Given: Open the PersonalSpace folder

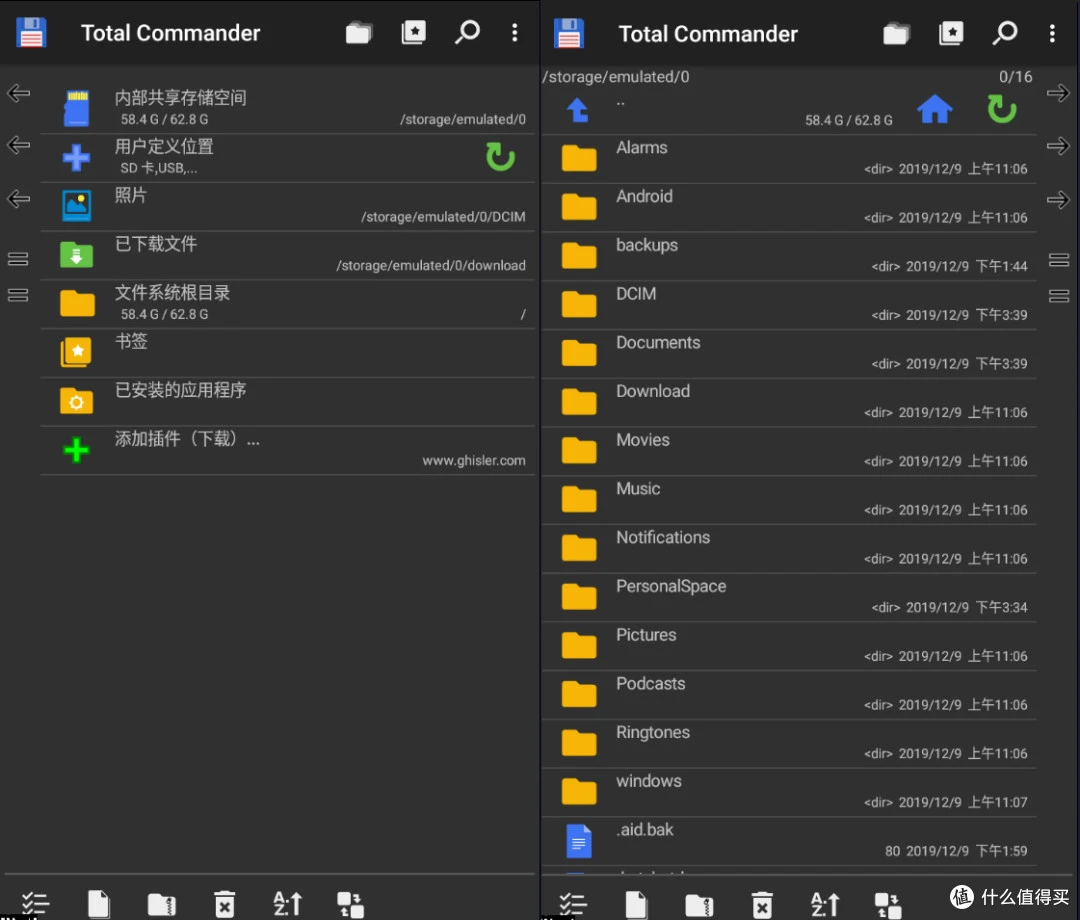Looking at the screenshot, I should [x=789, y=599].
